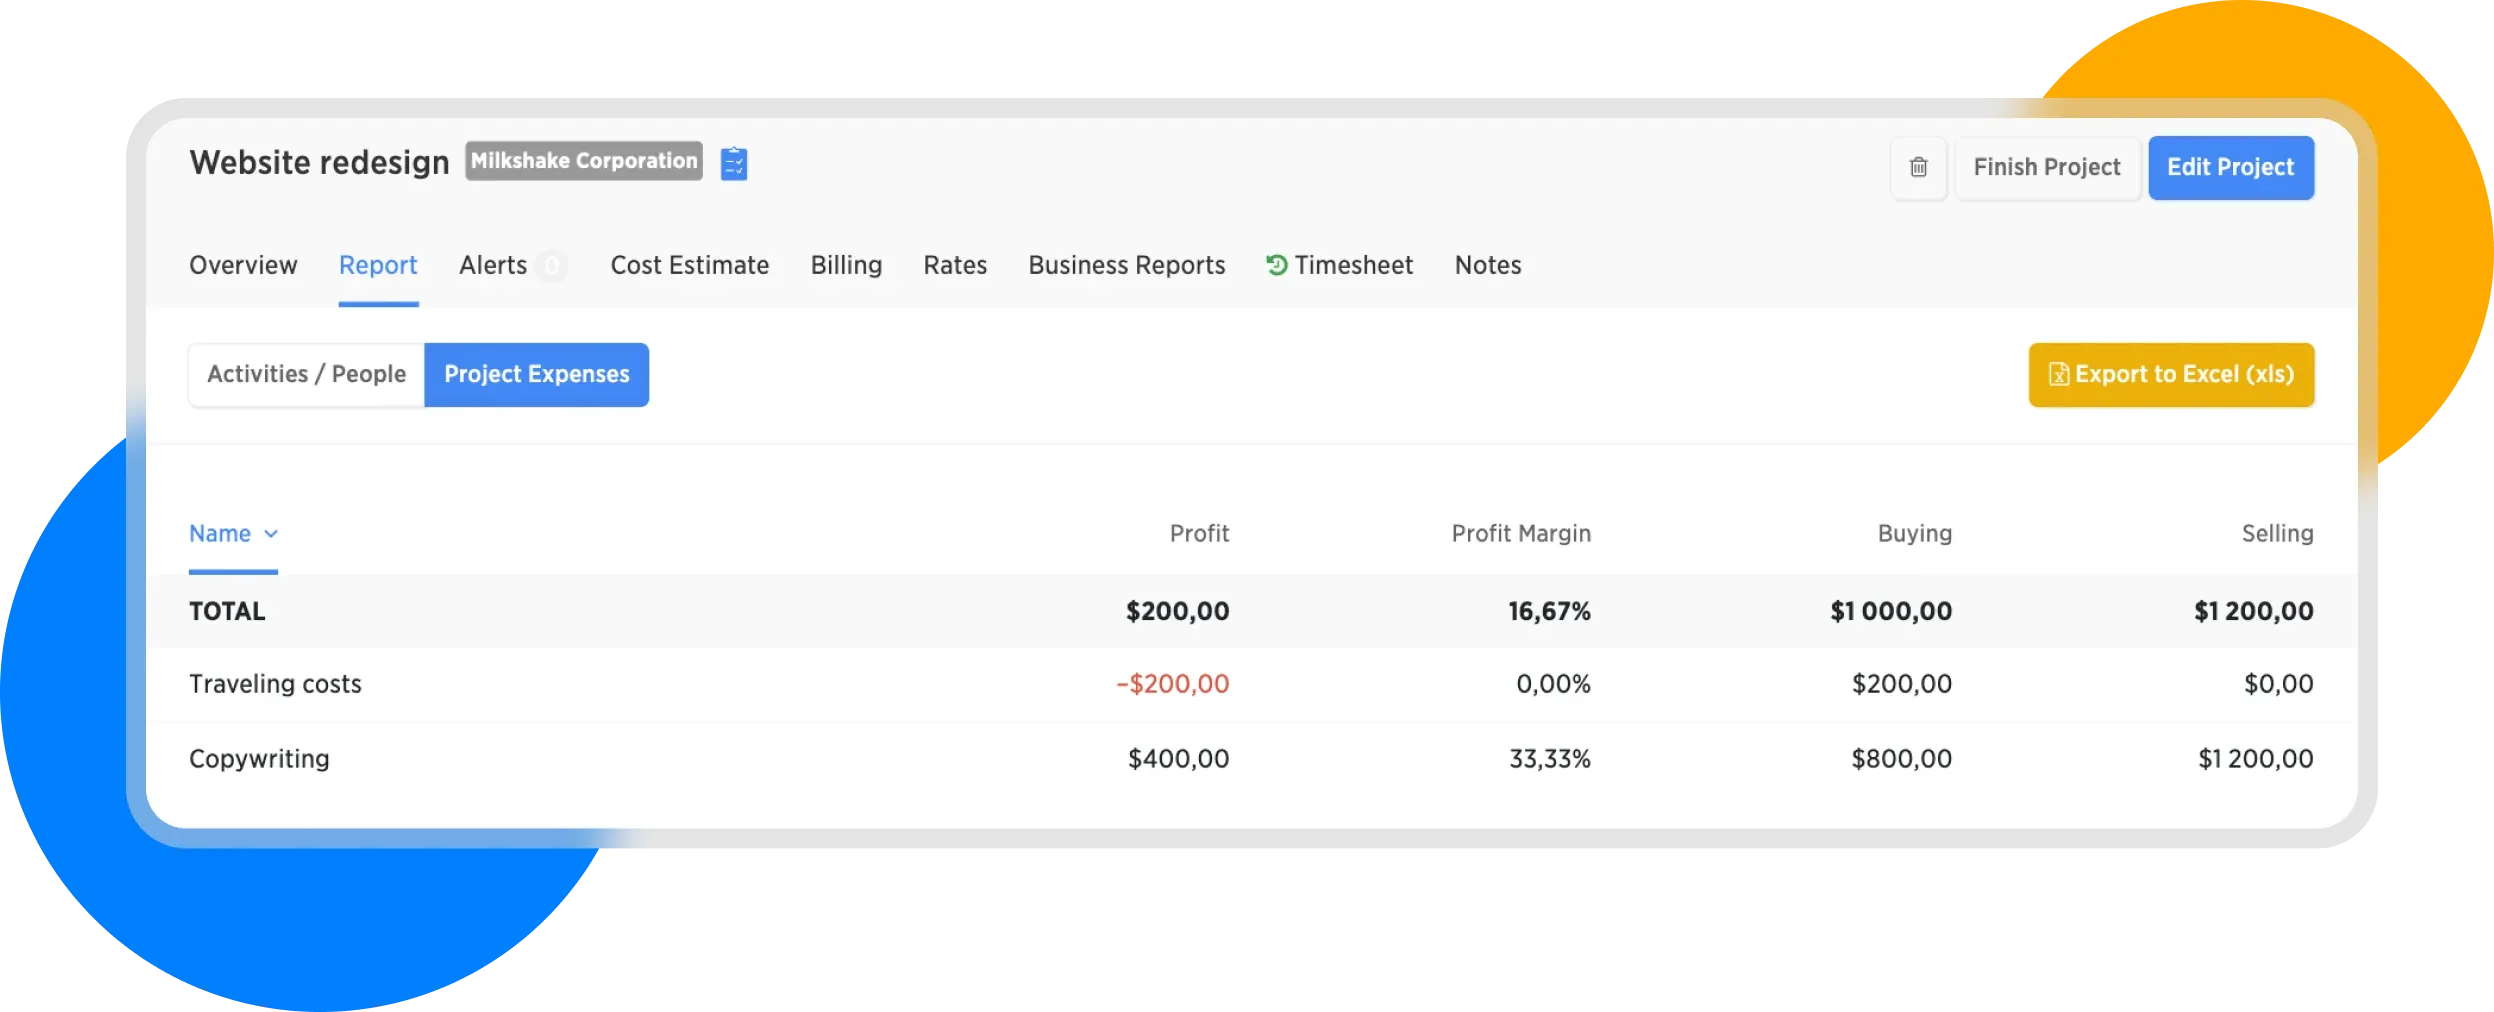Switch to Activities / People view
The height and width of the screenshot is (1012, 2494).
(x=306, y=375)
